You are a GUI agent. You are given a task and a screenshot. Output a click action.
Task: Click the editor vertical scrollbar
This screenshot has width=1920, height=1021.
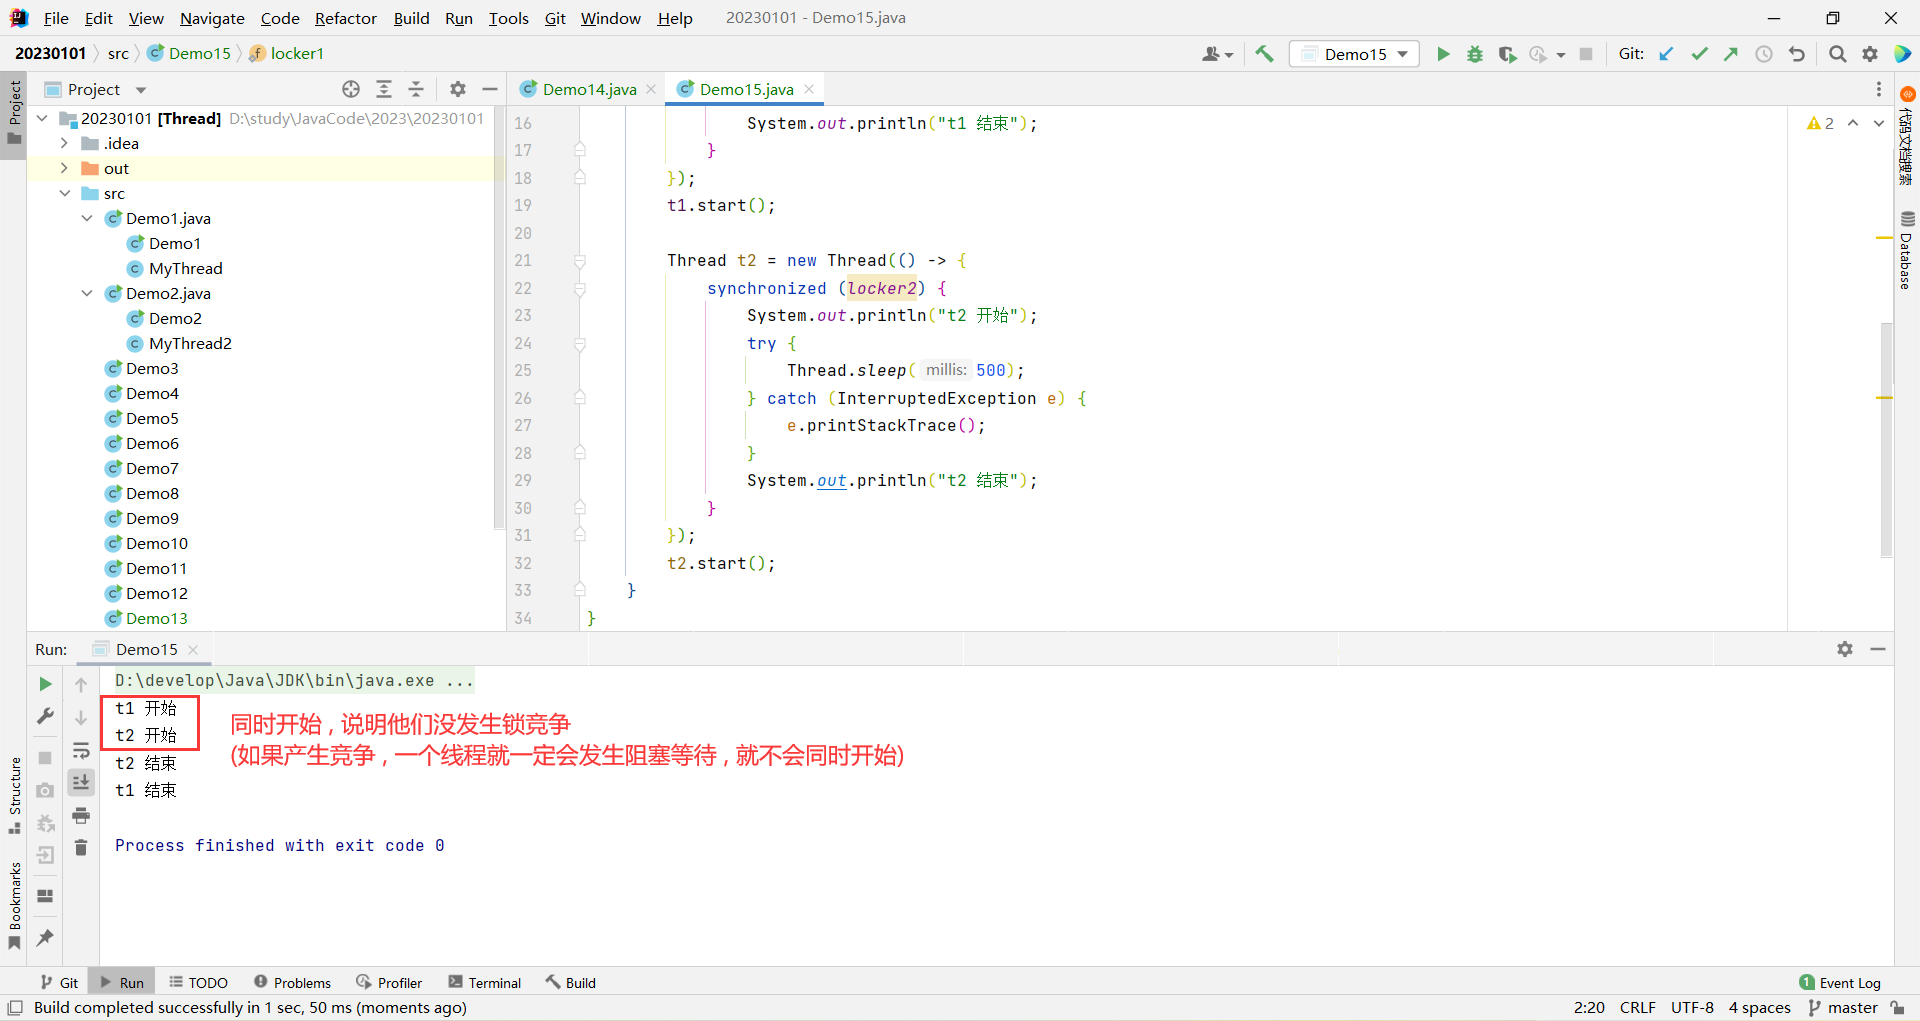click(1886, 440)
